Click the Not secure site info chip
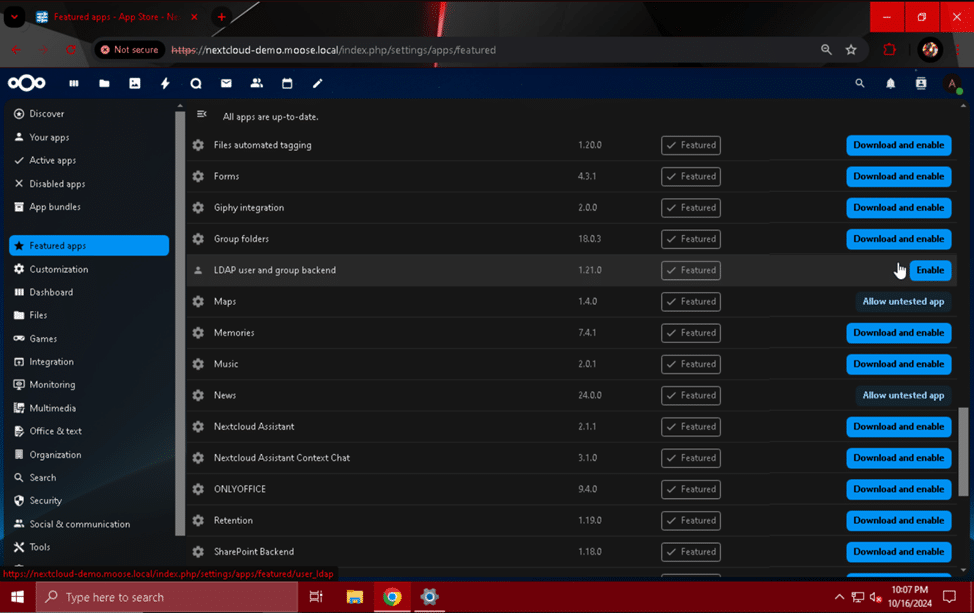 click(x=130, y=50)
